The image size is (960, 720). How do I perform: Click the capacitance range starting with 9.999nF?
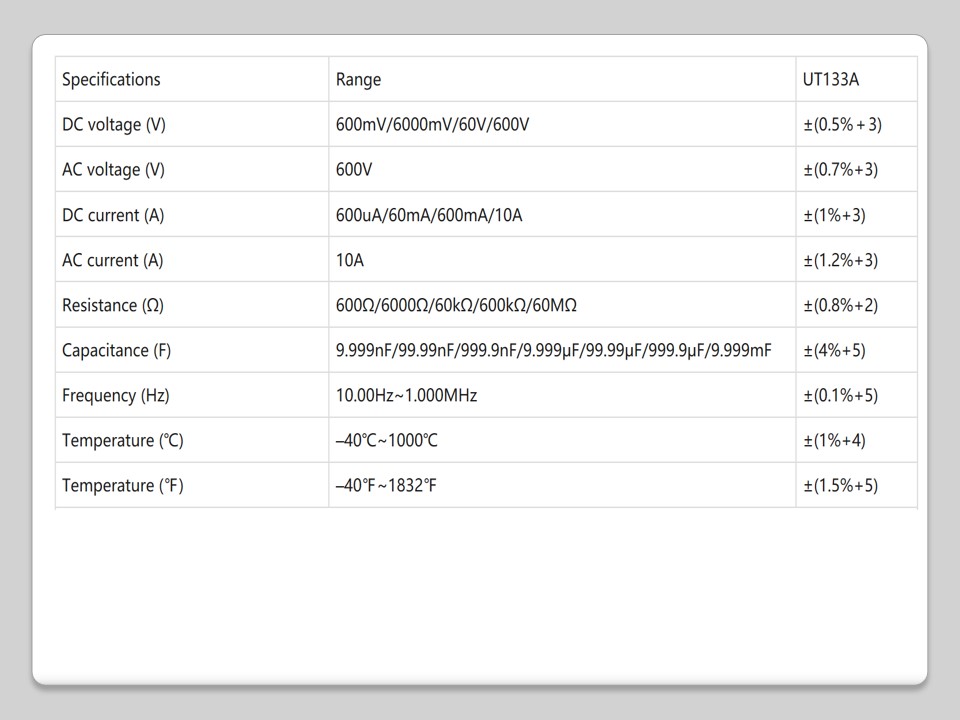click(553, 350)
